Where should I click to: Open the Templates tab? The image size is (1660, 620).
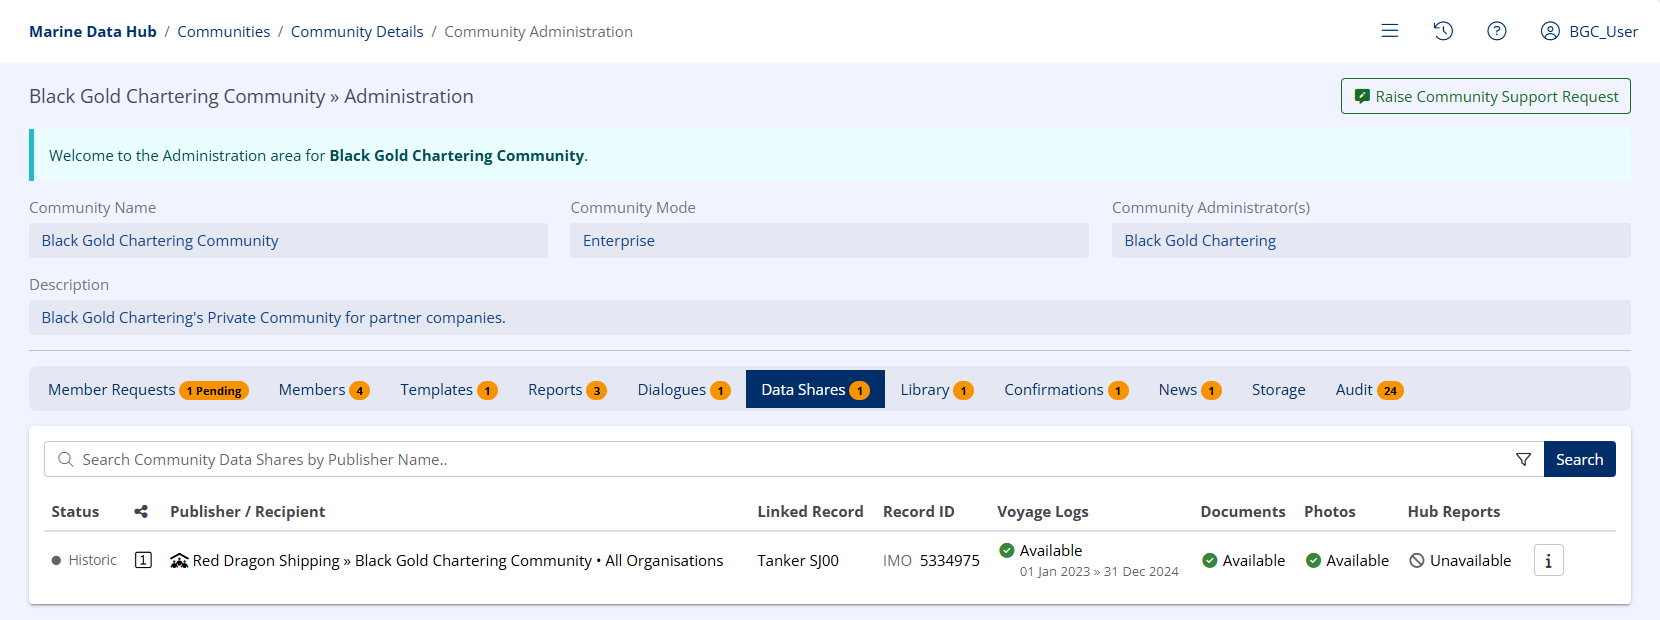tap(448, 390)
